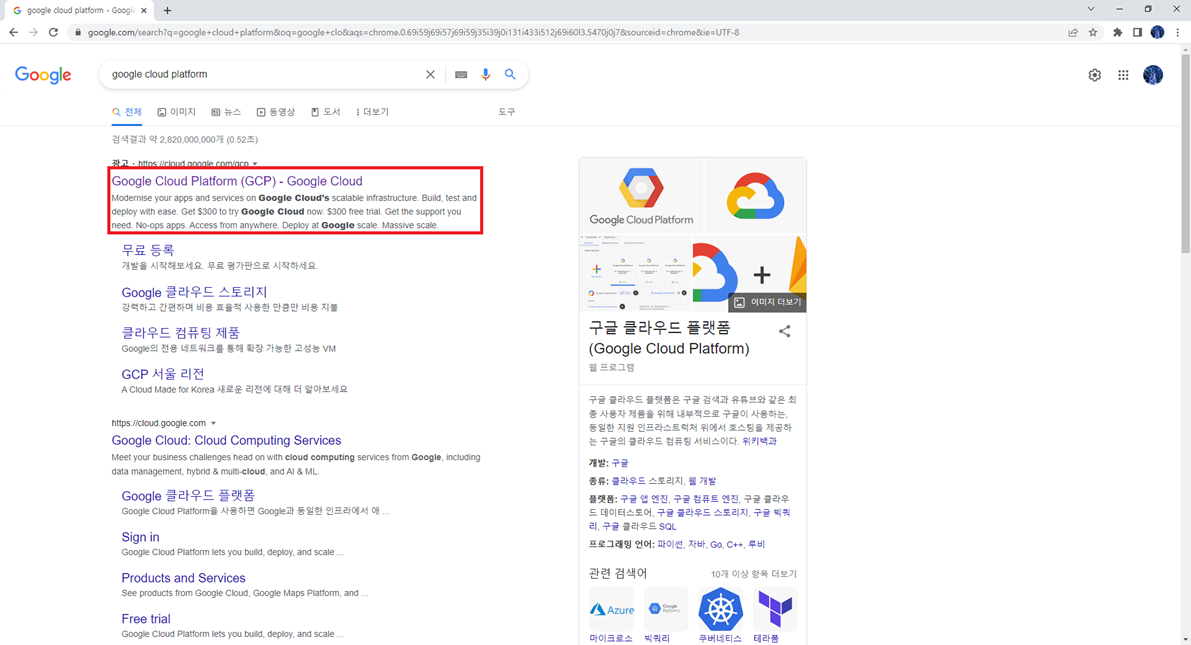Screen dimensions: 1191x645
Task: Click the cloud console screenshot thumbnail
Action: (x=635, y=273)
